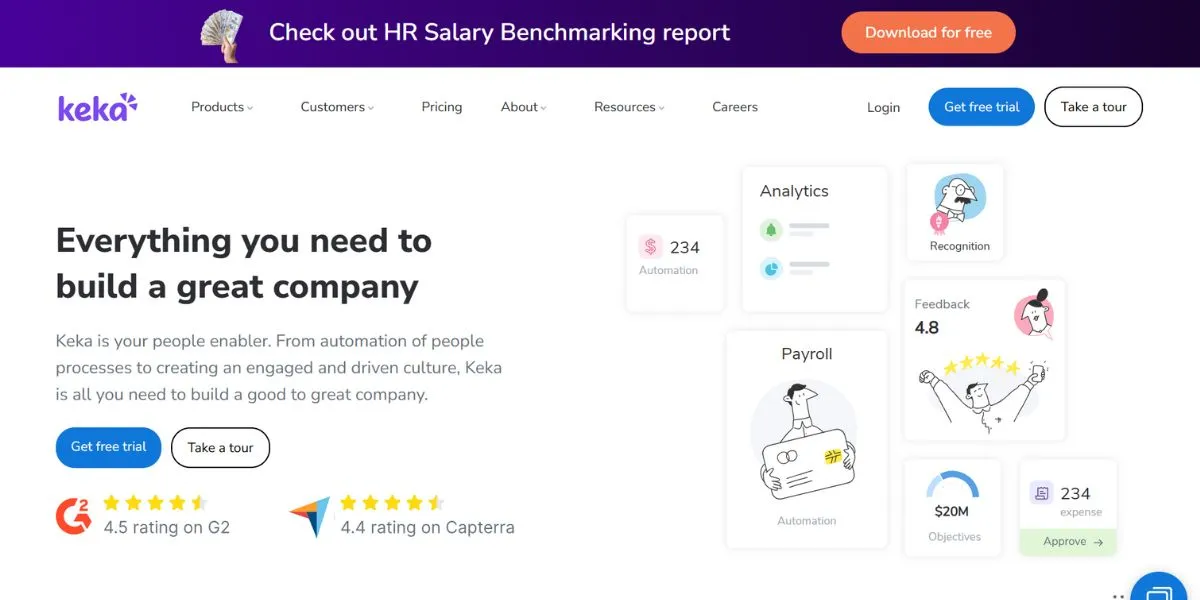Click the Capterra logo icon
Screen dimensions: 1200x600
click(x=310, y=516)
